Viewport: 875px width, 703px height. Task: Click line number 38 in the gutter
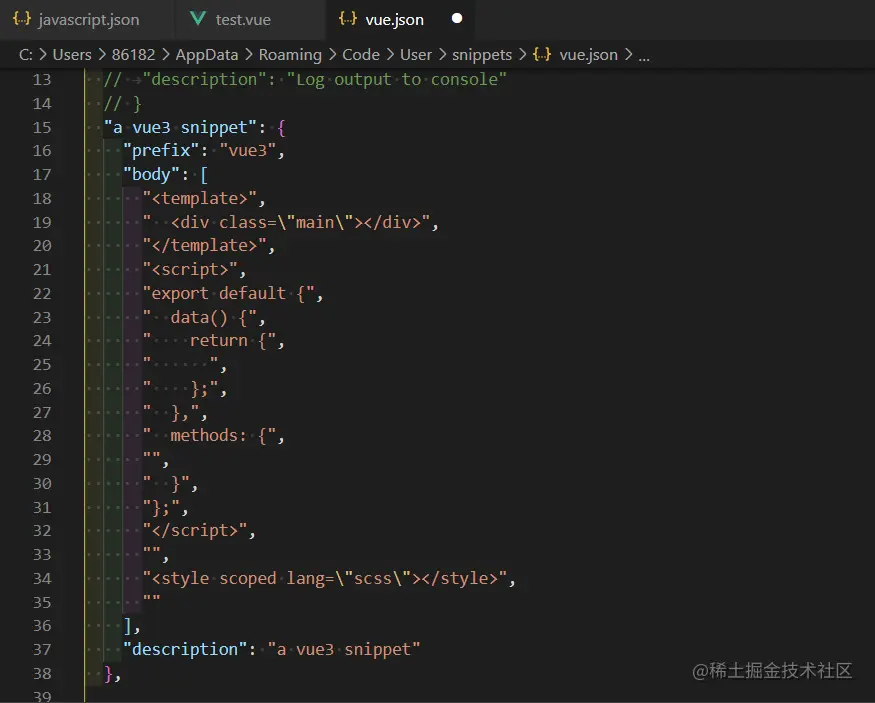(42, 673)
